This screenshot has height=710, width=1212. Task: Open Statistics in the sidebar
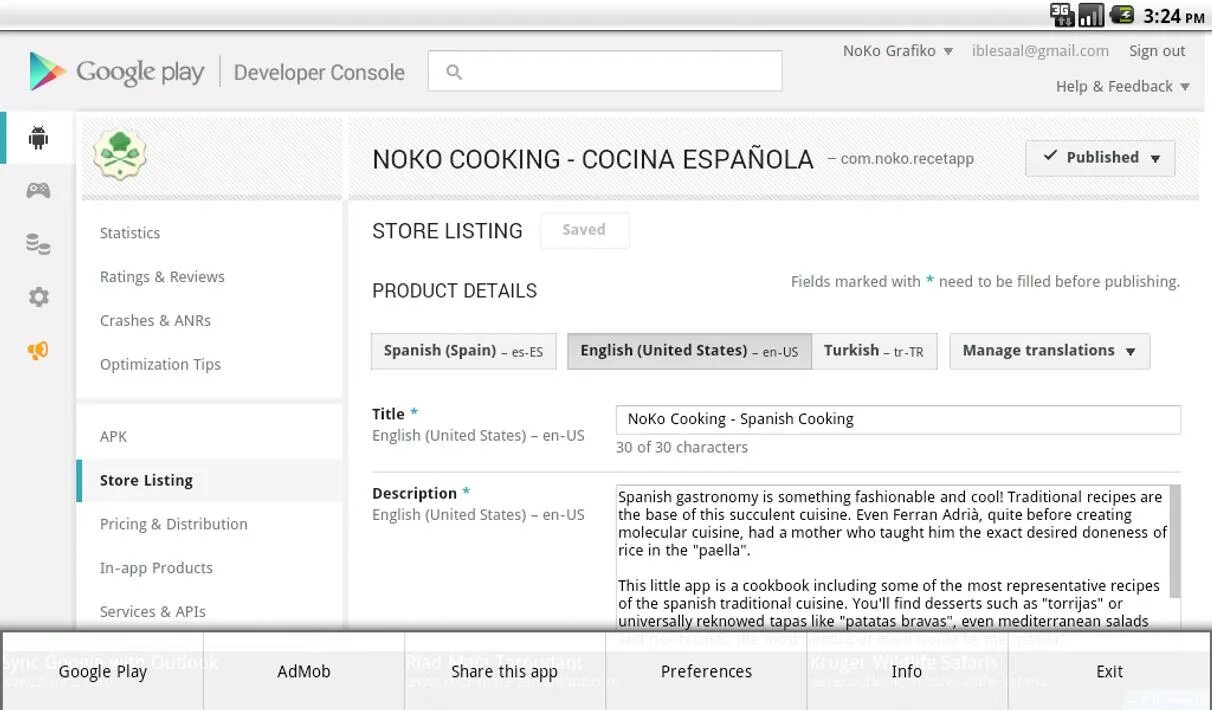click(130, 233)
